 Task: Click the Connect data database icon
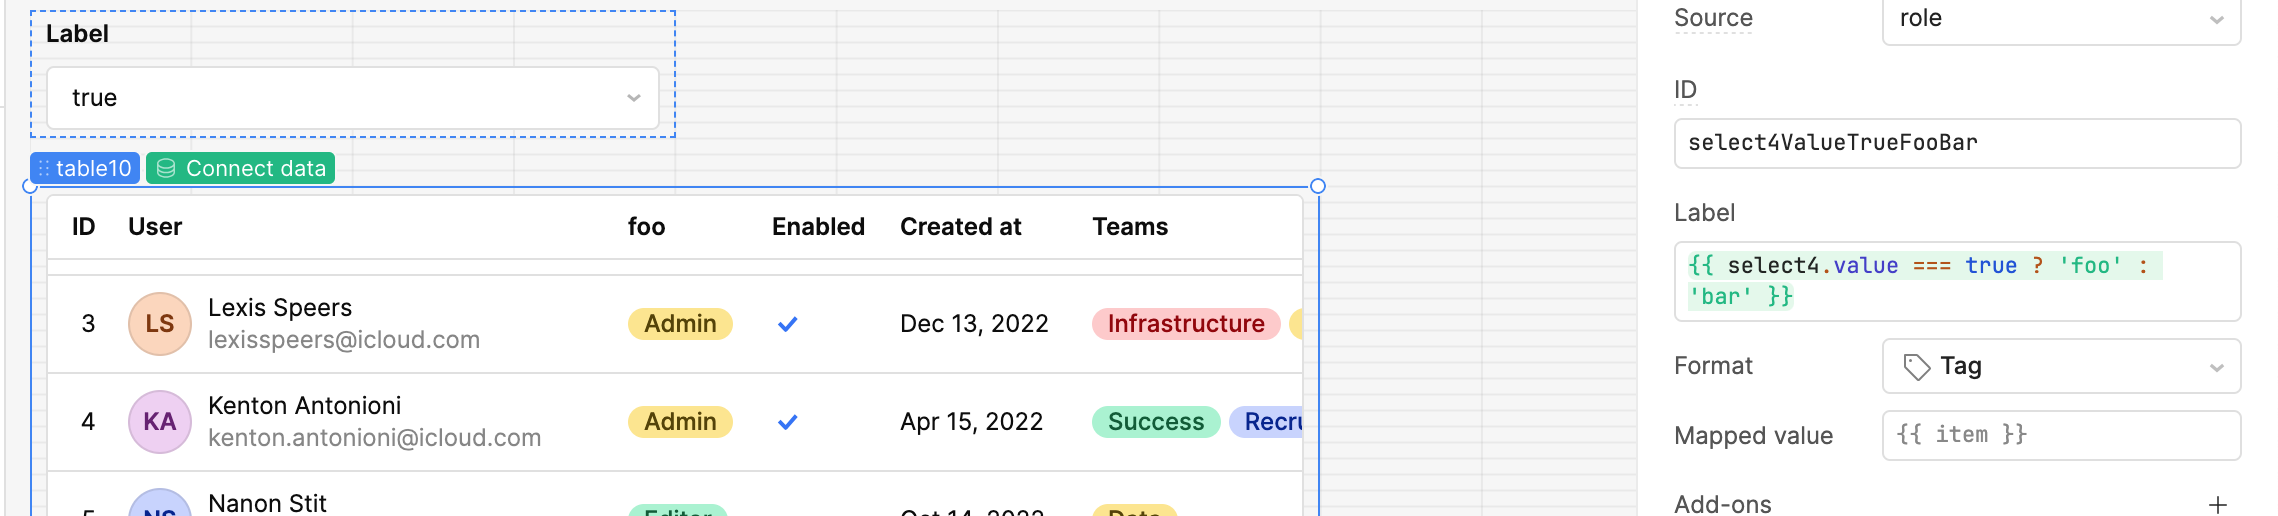(x=166, y=169)
